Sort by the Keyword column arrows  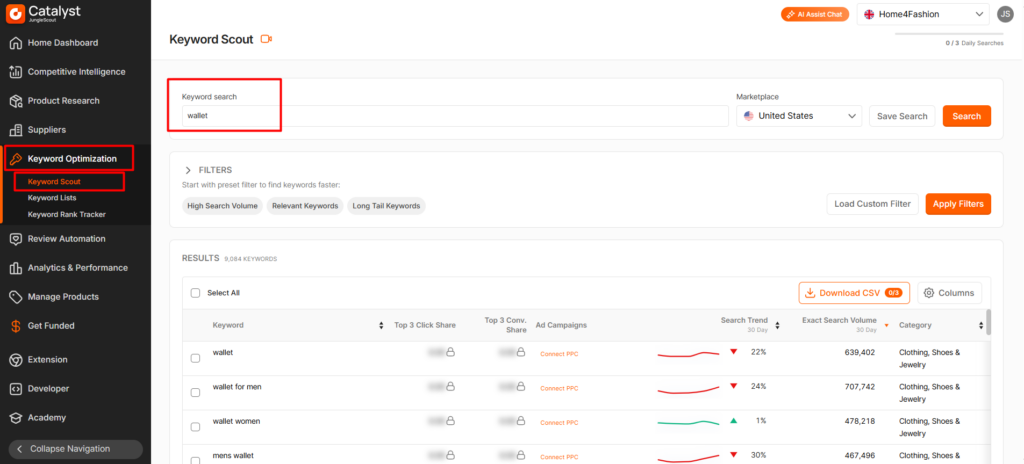click(381, 325)
